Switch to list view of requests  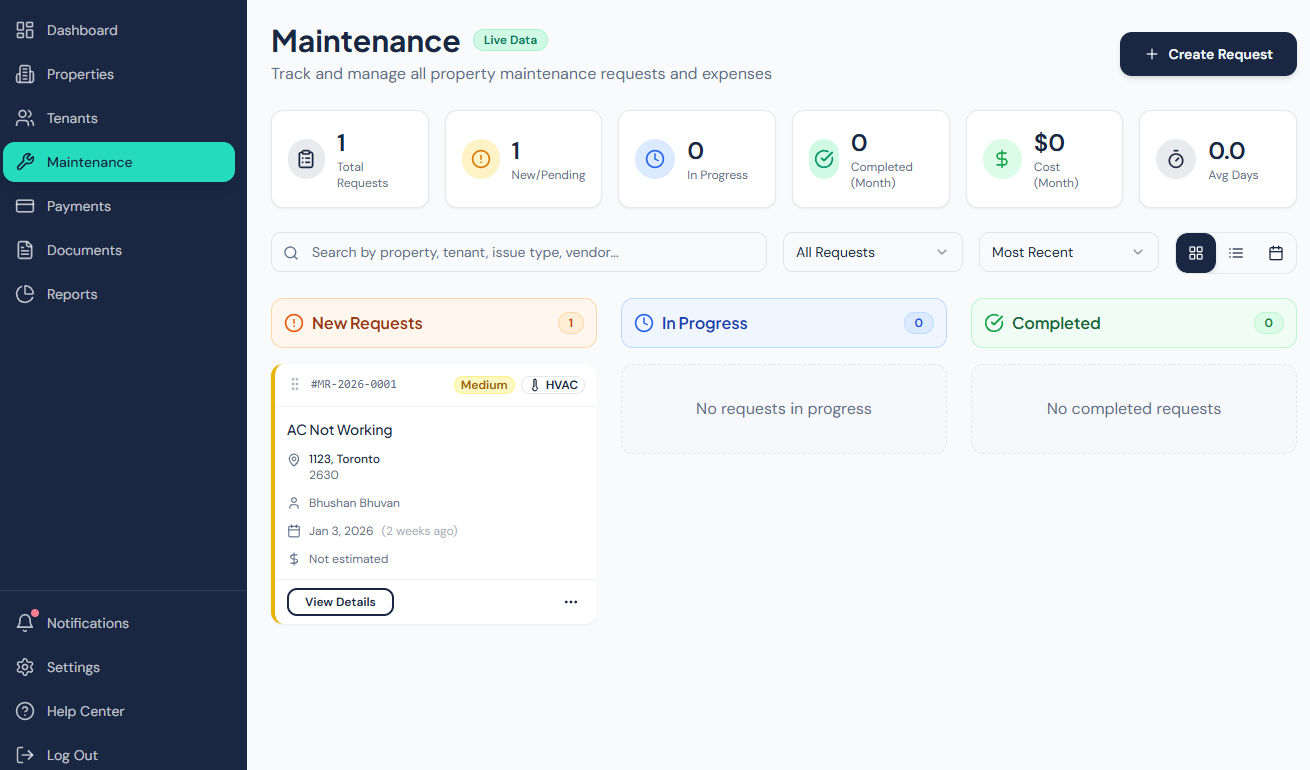(x=1235, y=252)
